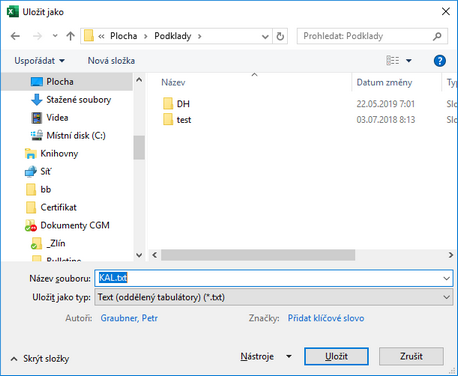Open the _Zlín folder in sidebar
Viewport: 458px width, 376px height.
coord(56,244)
